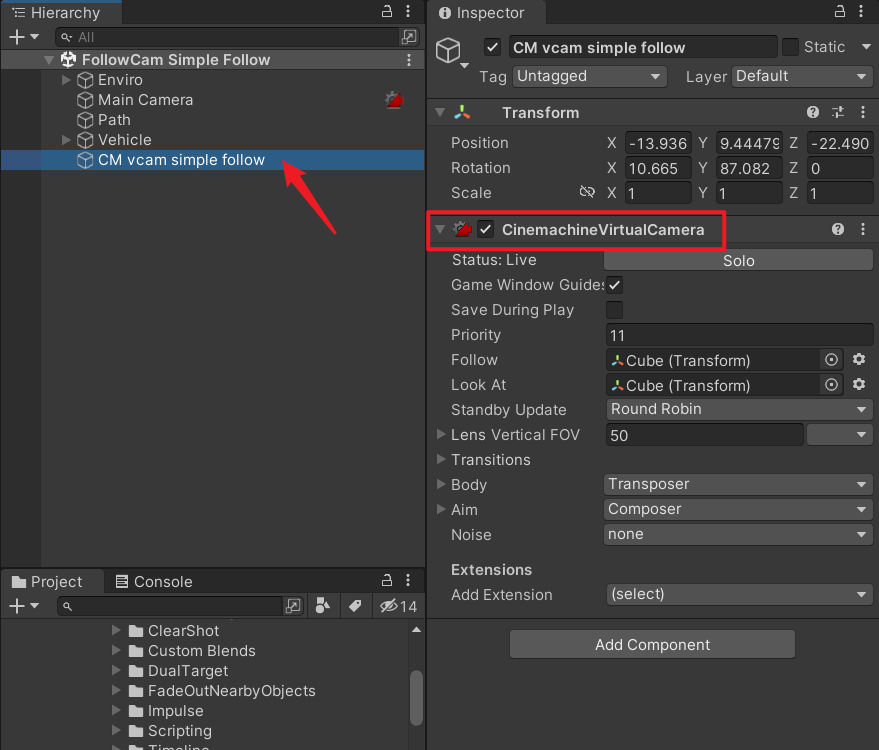Click Position X value field

[x=657, y=143]
